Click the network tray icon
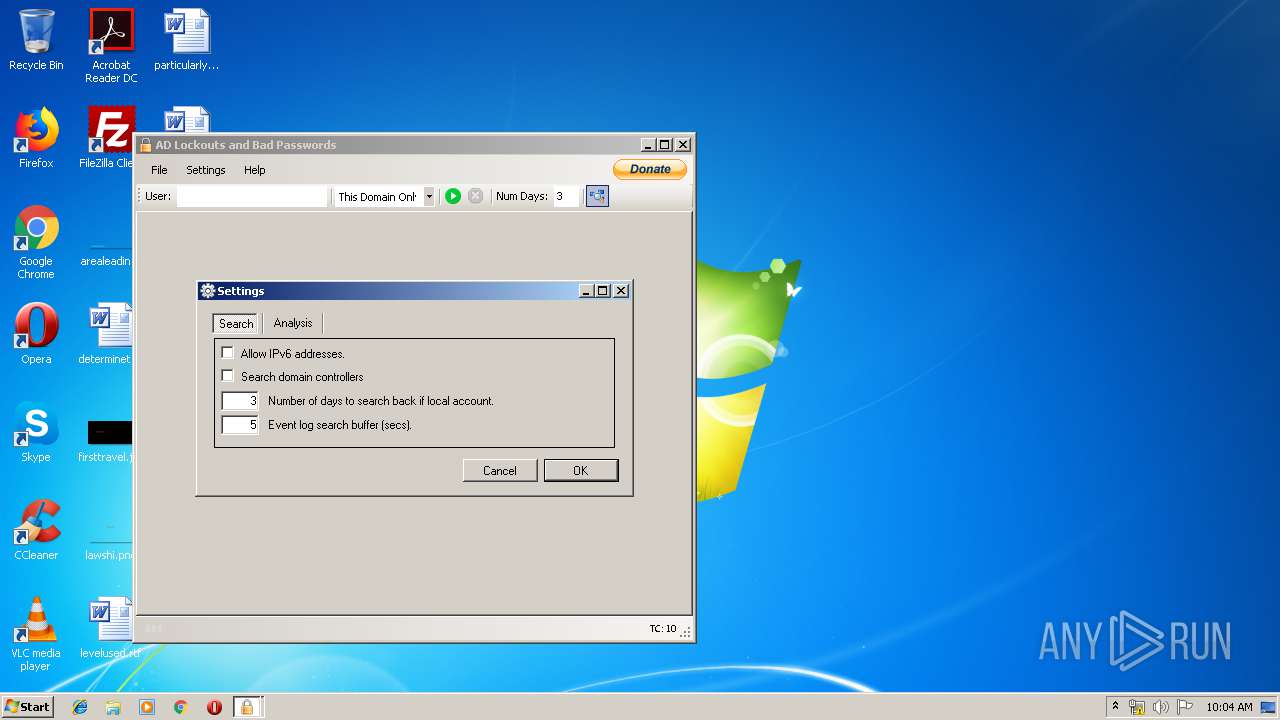Screen dimensions: 1280x720 pos(1137,707)
